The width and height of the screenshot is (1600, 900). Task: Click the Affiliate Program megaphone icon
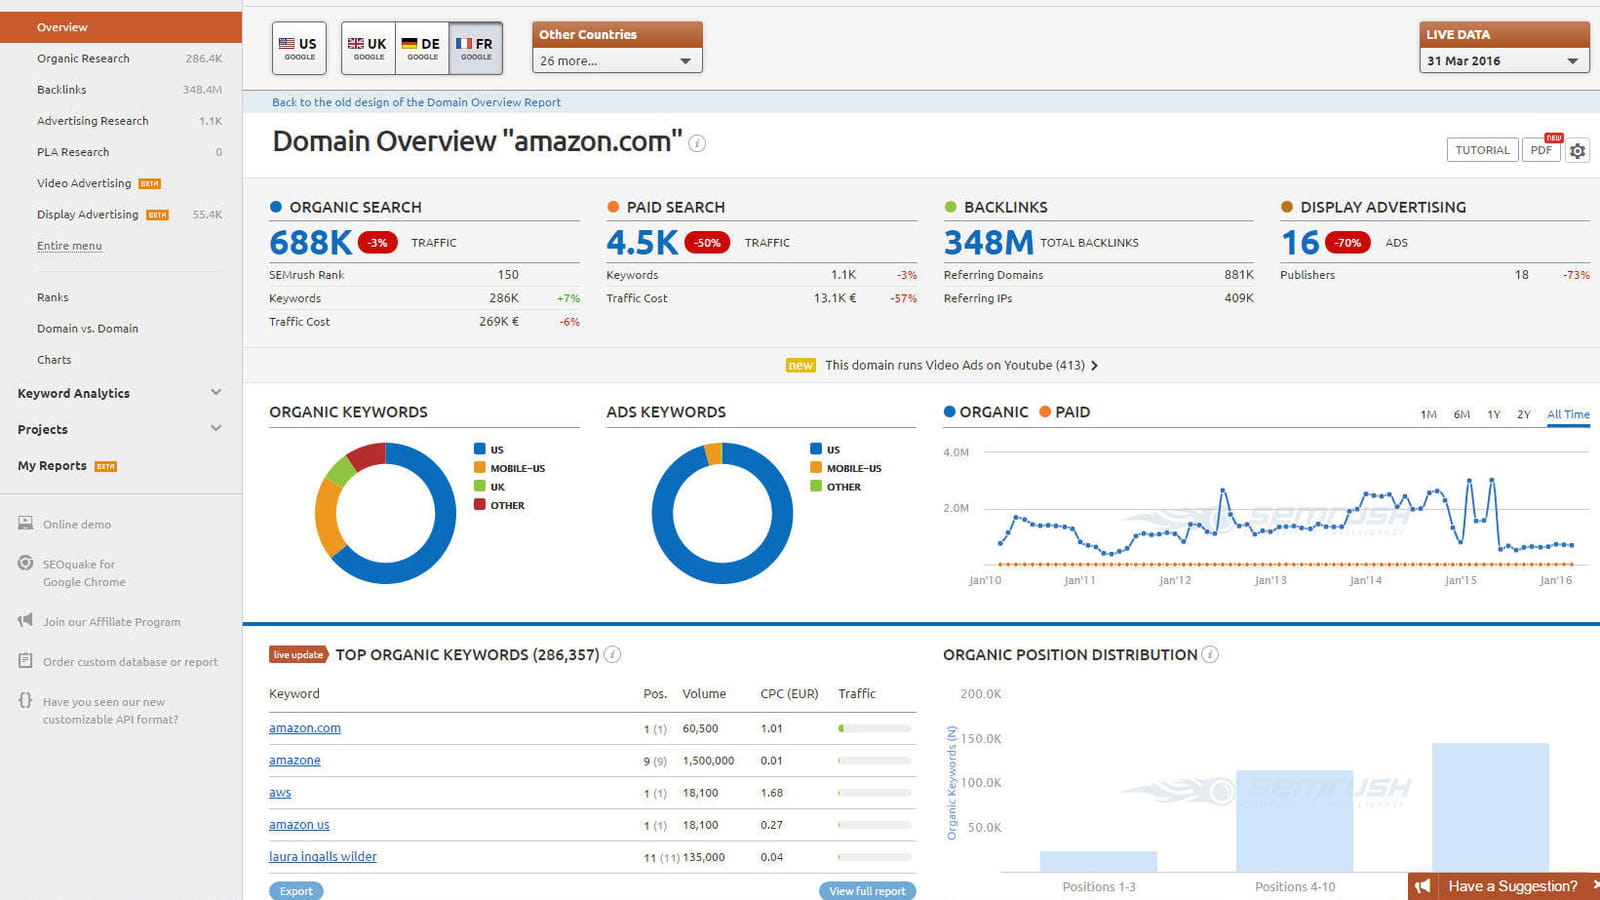[25, 620]
